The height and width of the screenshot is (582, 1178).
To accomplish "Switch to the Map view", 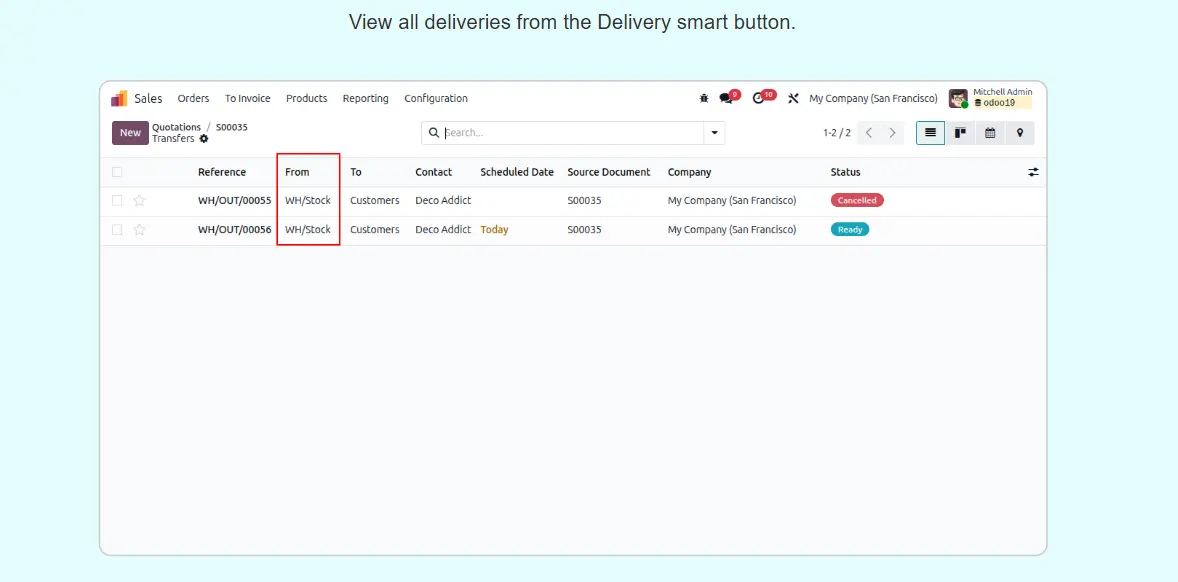I will click(x=1020, y=133).
